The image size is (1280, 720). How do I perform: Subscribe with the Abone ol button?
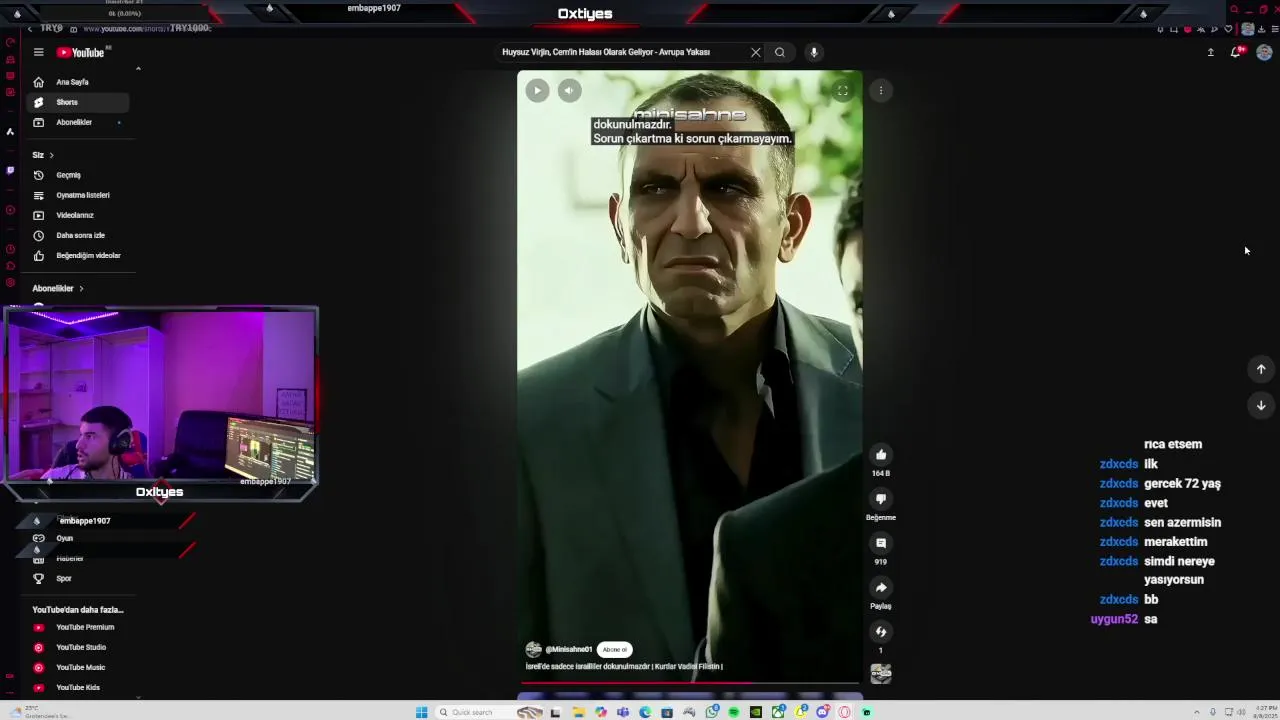(615, 649)
